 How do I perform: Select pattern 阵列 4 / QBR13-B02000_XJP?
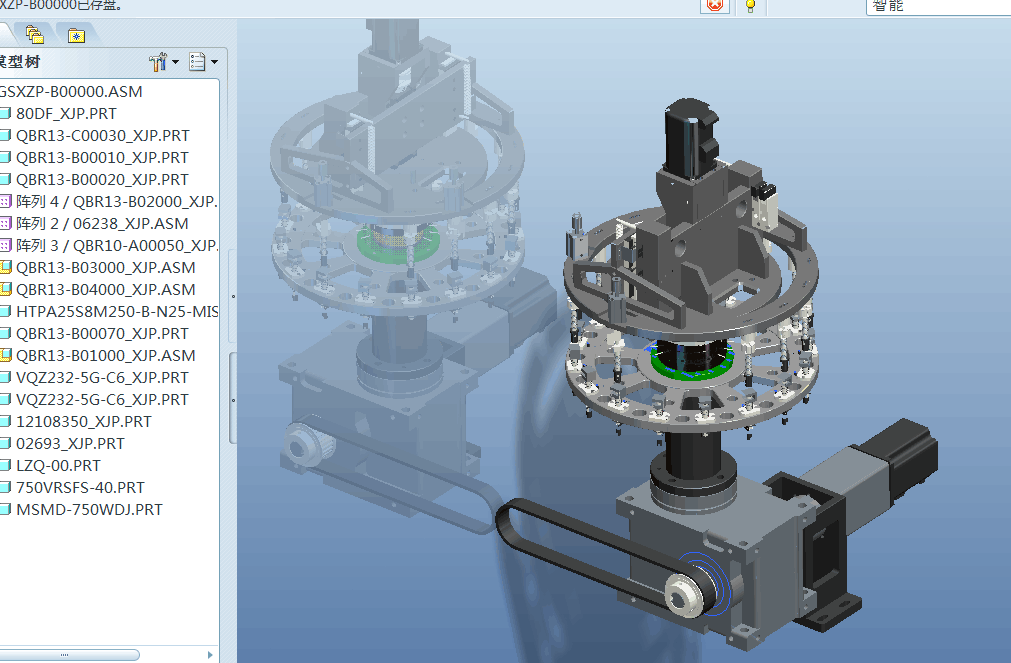117,201
